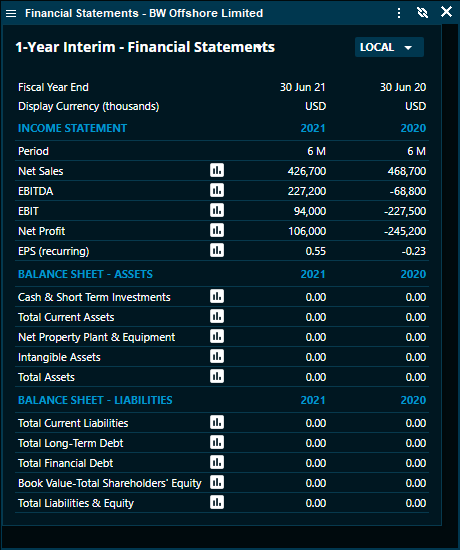Open chart icon for Total Assets
Screen dimensions: 460x550
[x=217, y=376]
